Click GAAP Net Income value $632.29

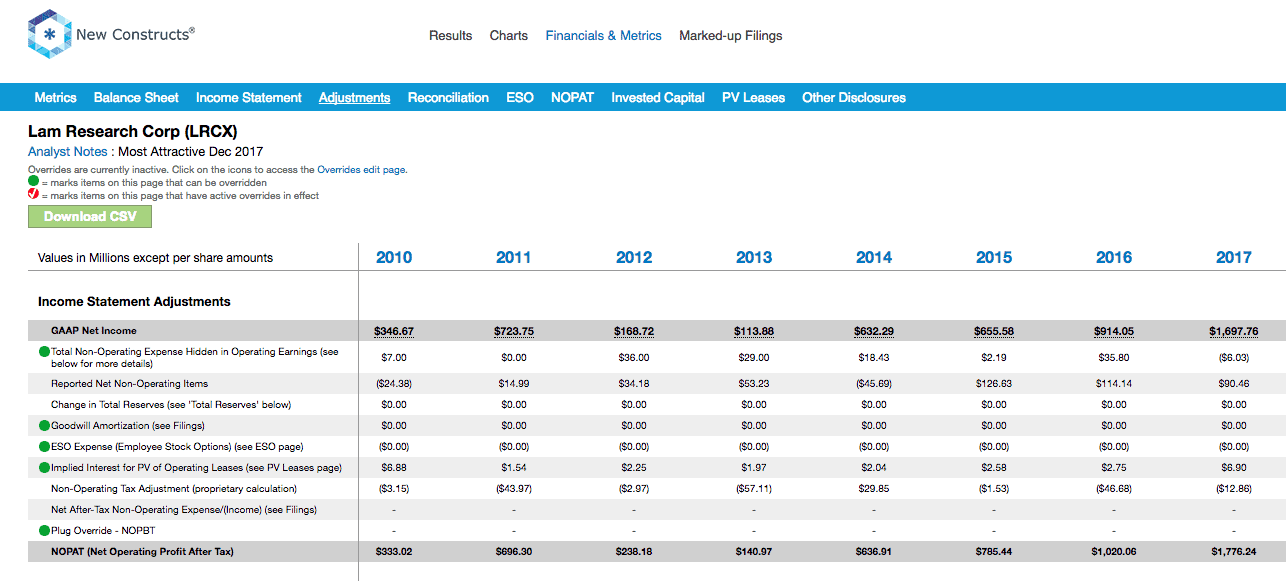[x=874, y=331]
